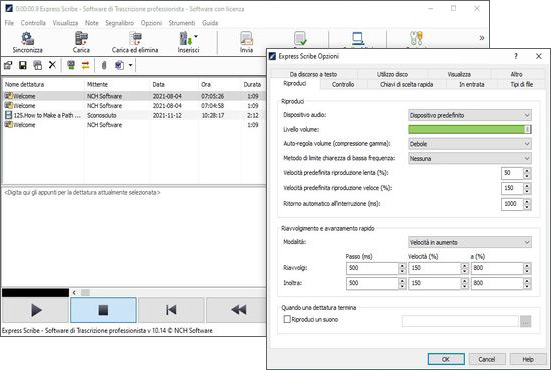Viewport: 551px width, 370px height.
Task: Click the Carica ed elimina icon
Action: pos(135,43)
